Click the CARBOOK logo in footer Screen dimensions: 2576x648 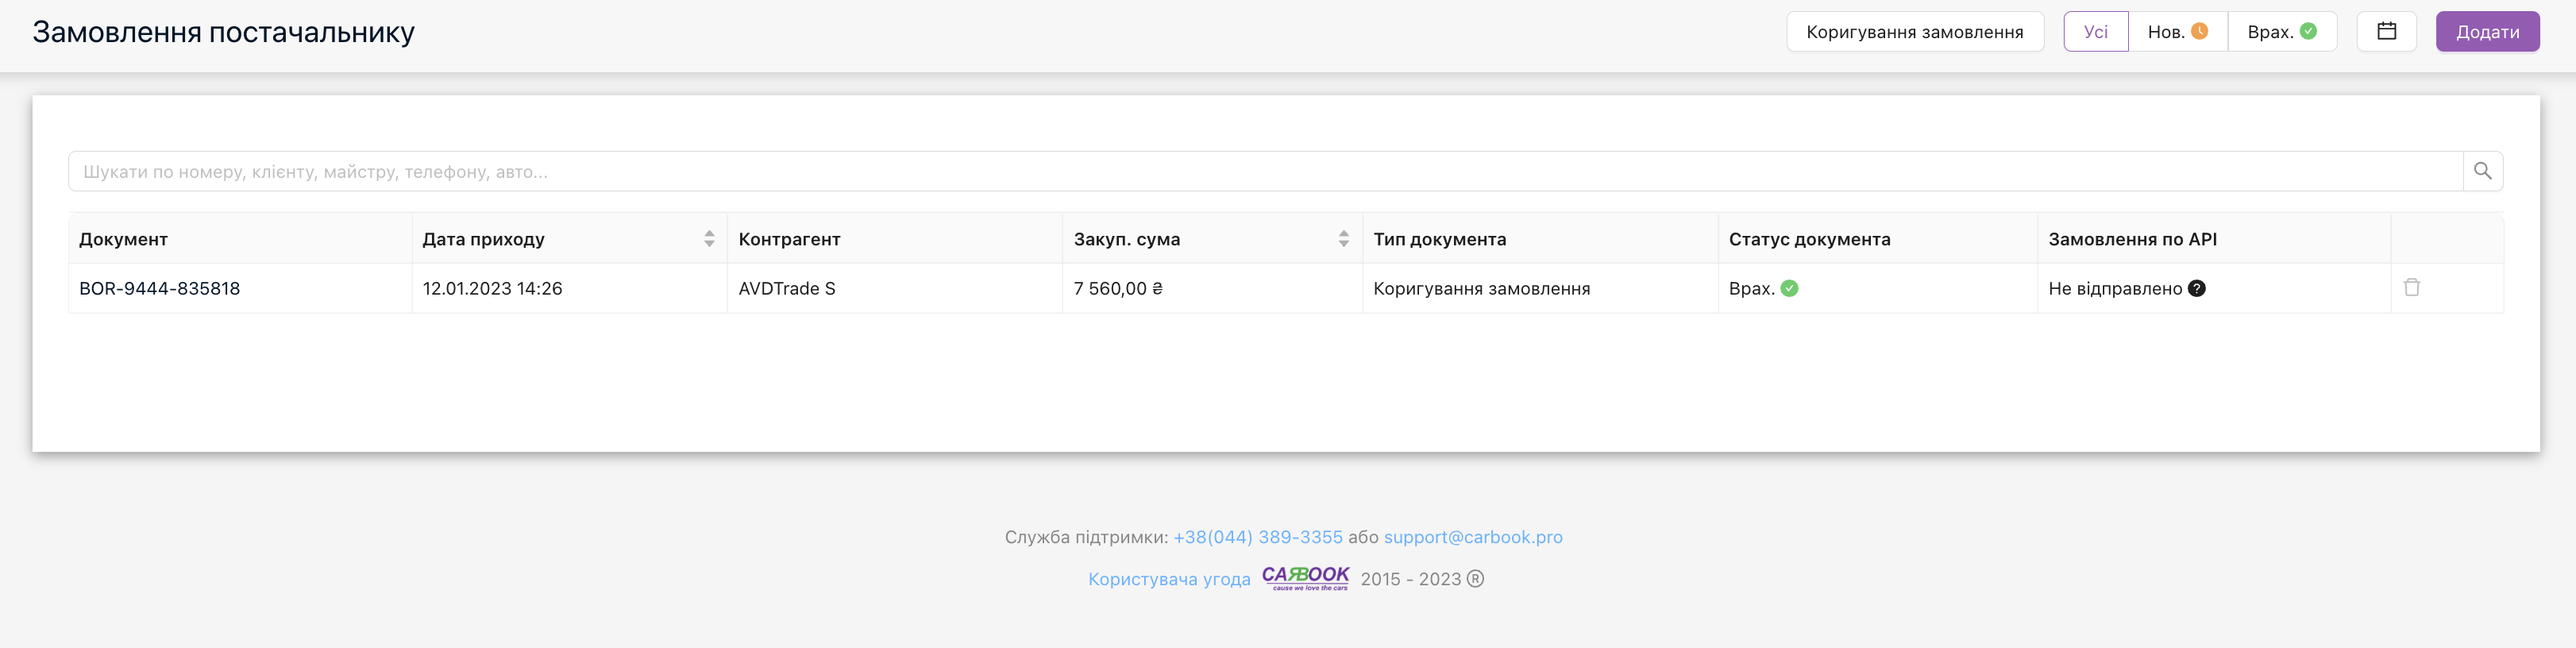coord(1305,577)
